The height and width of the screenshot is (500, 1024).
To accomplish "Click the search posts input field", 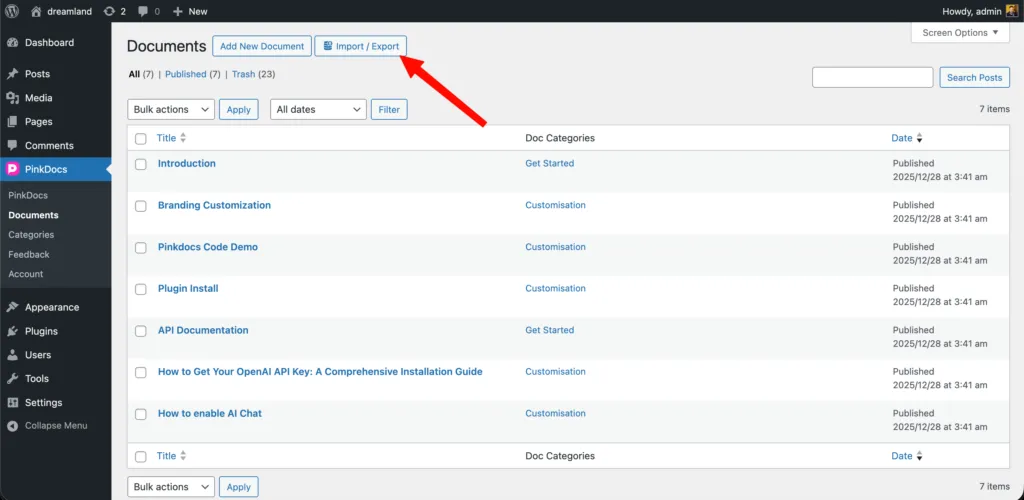I will [x=872, y=77].
